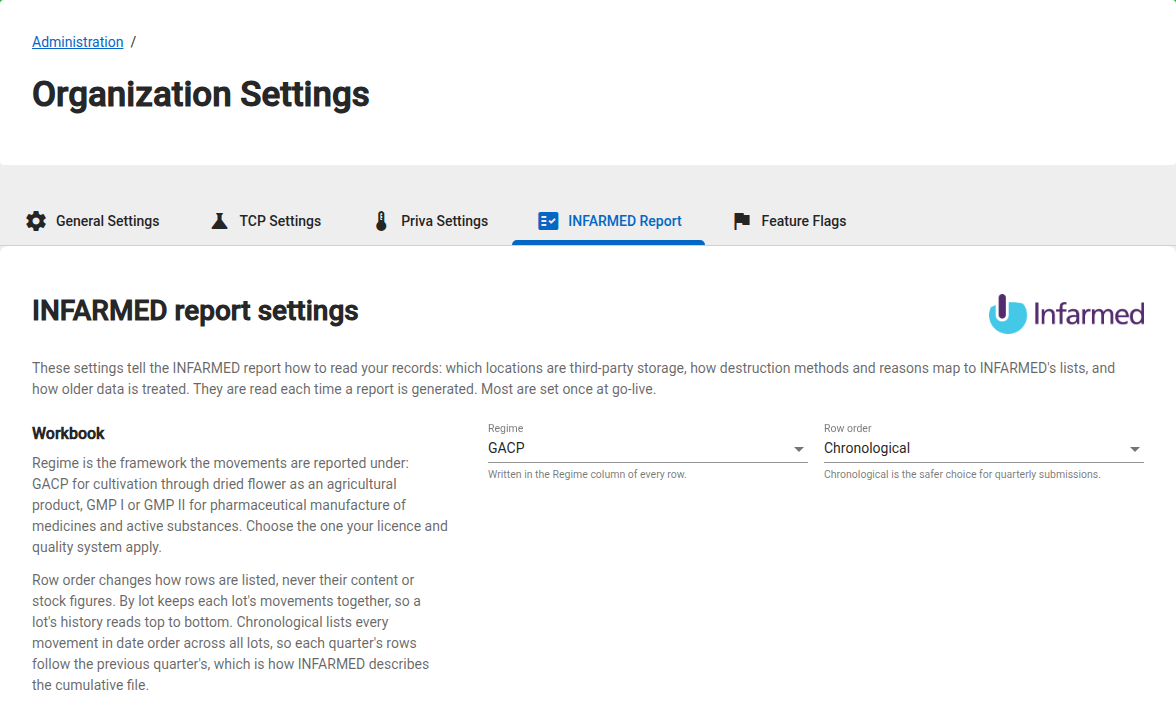Click the TCP Settings flask icon

(219, 221)
